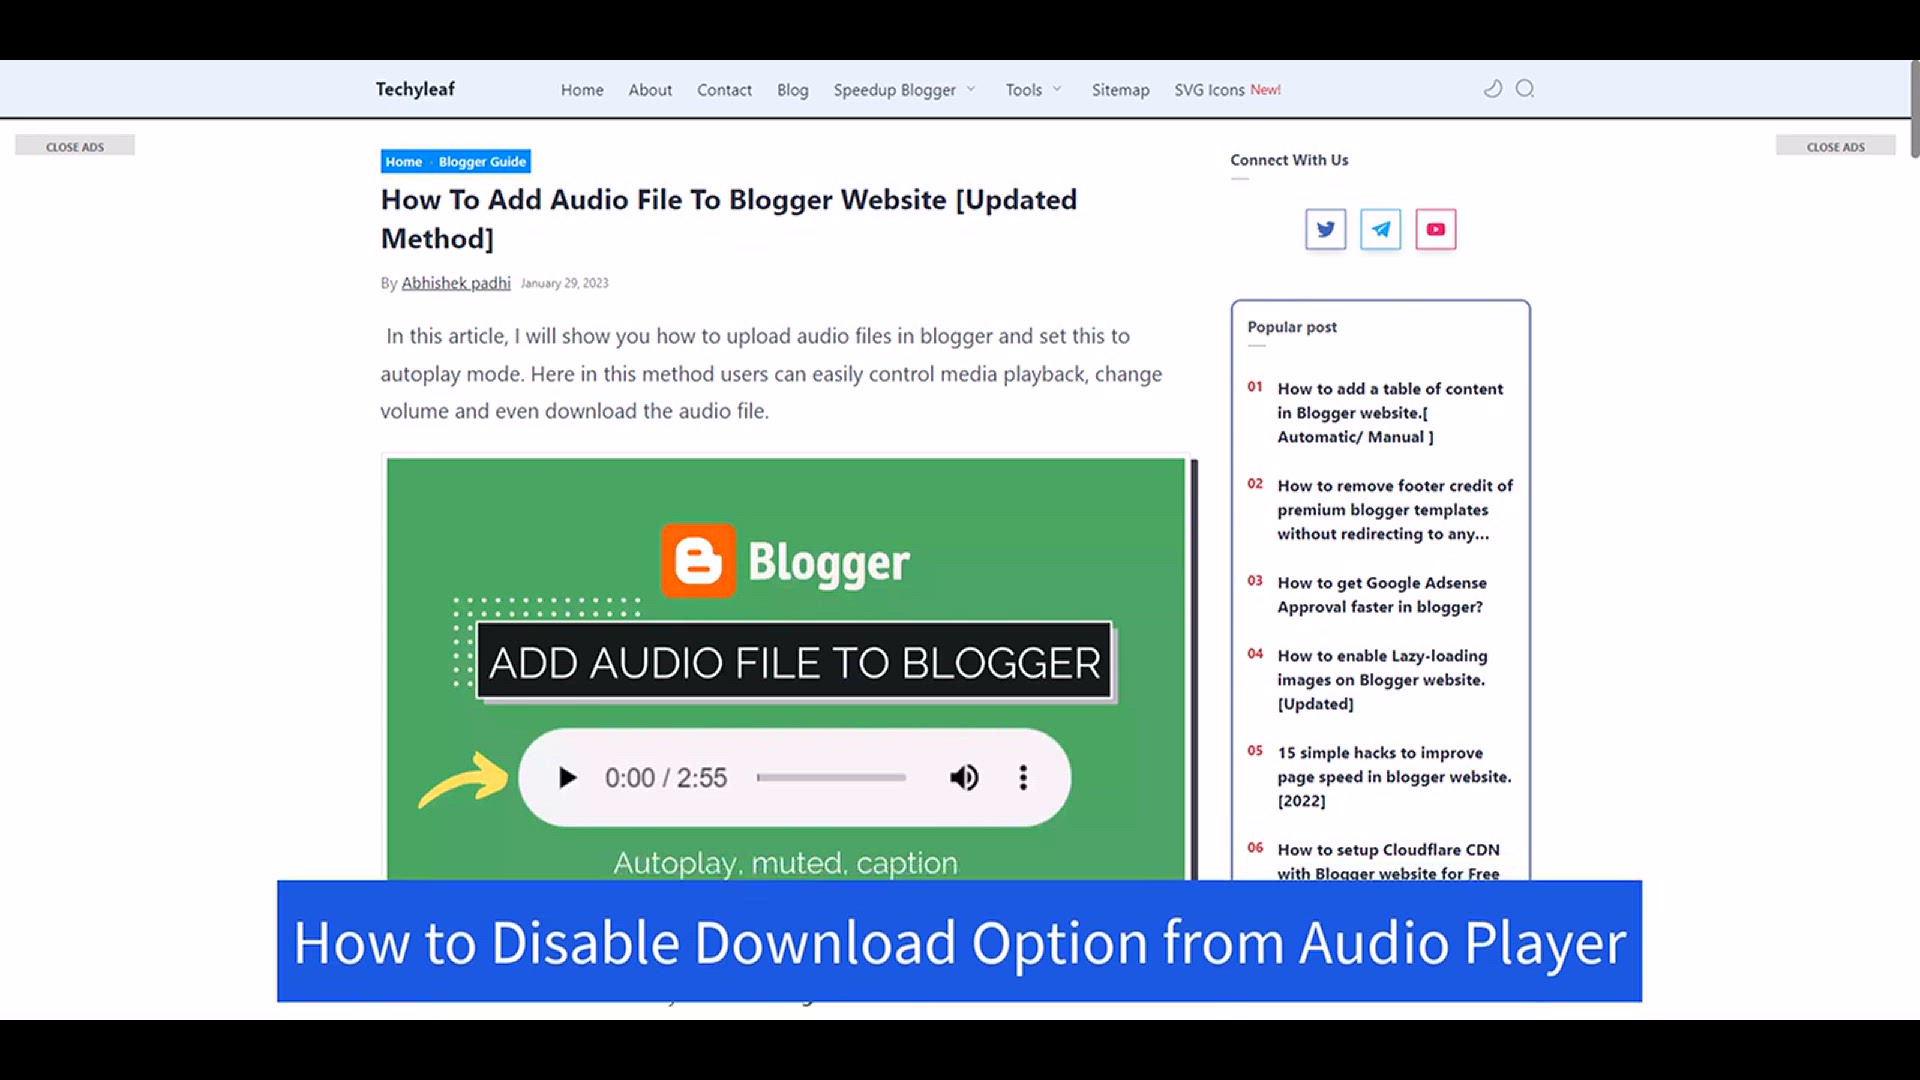The width and height of the screenshot is (1920, 1080).
Task: Open 'How to get Google Adsense Approval' post
Action: point(1382,594)
